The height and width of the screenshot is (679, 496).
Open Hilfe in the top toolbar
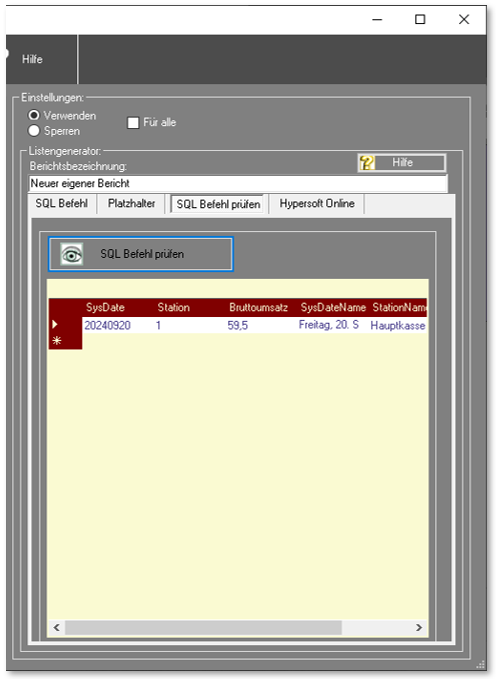[x=32, y=59]
